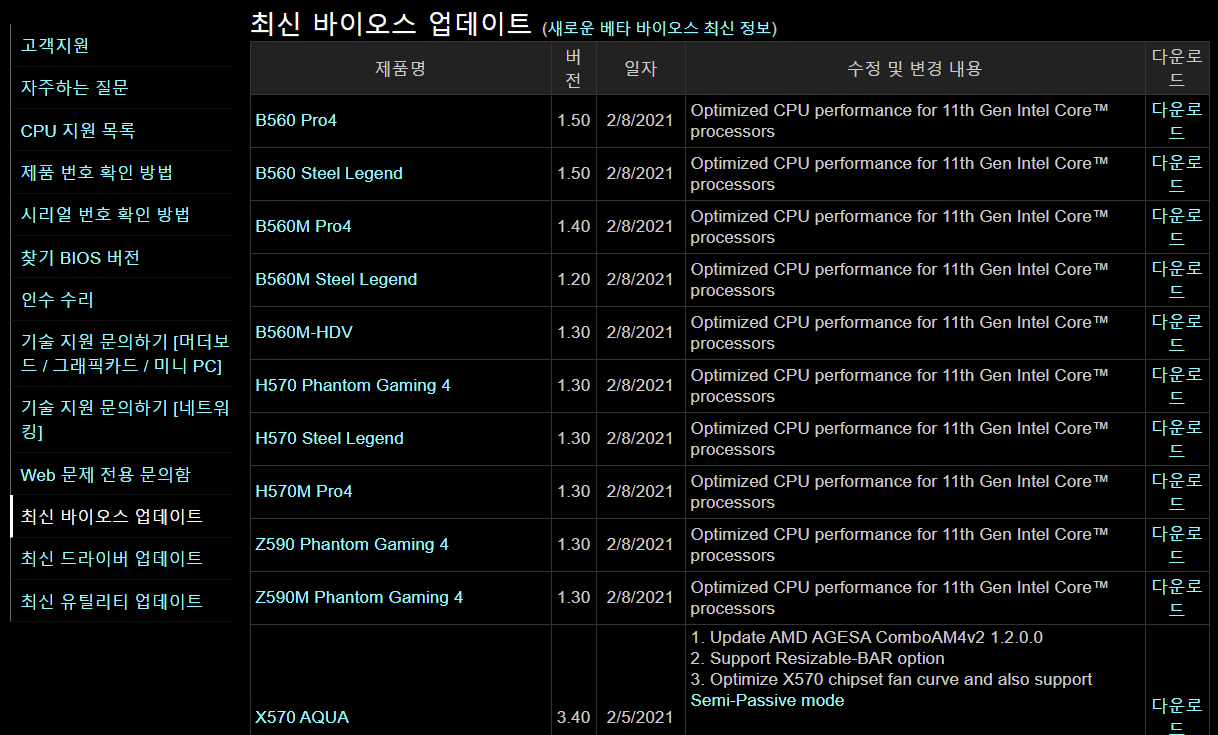Click date 2/8/2021 in Z590M Phantom Gaming 4 row
The width and height of the screenshot is (1218, 735).
click(x=640, y=597)
